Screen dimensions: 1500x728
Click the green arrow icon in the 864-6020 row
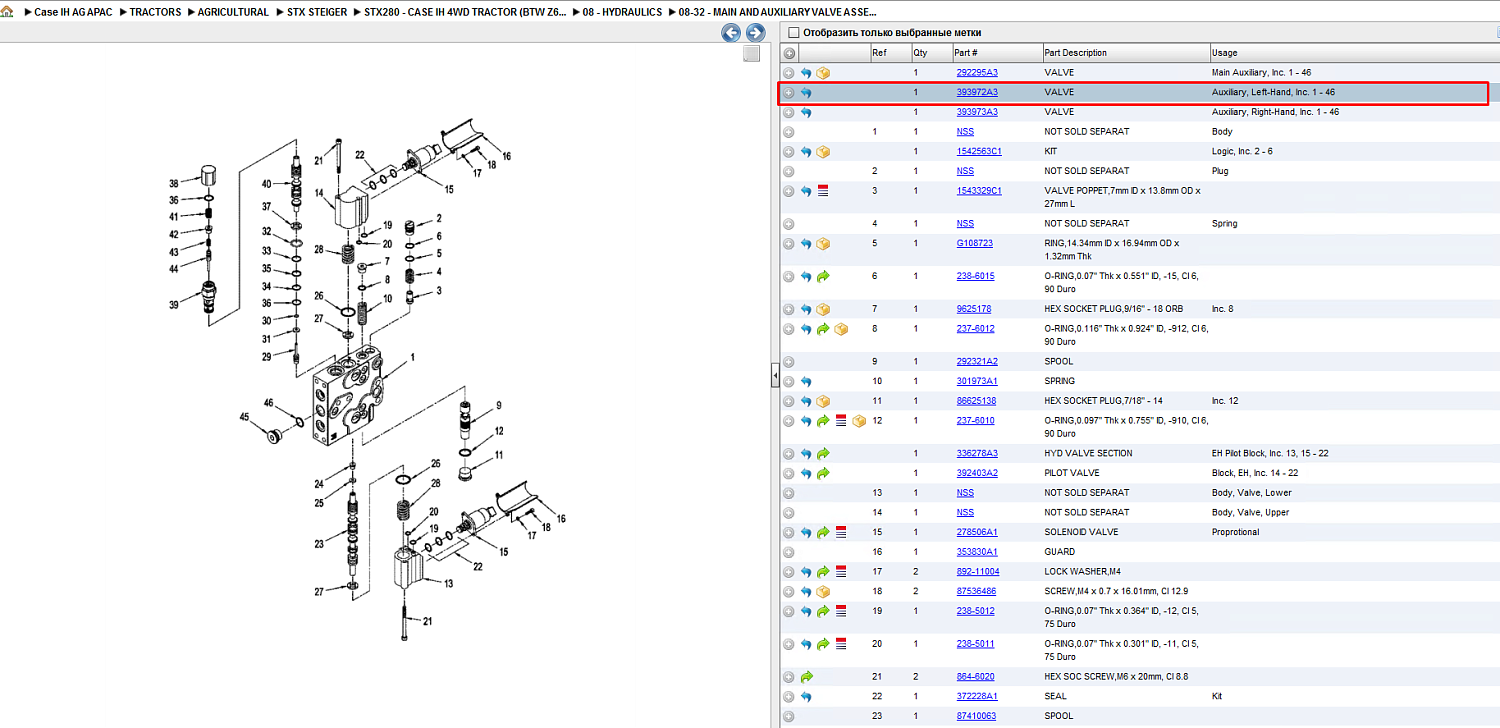pos(806,677)
